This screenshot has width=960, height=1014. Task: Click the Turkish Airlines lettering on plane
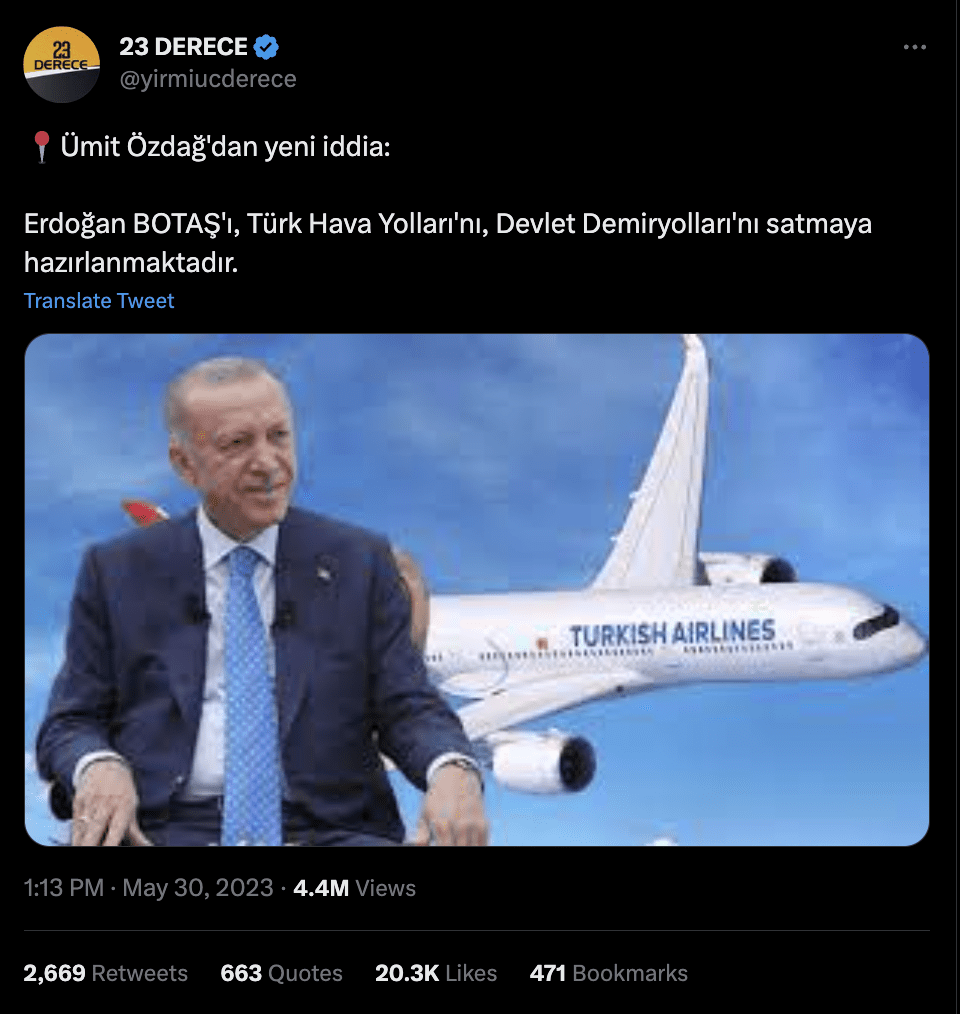(x=672, y=633)
